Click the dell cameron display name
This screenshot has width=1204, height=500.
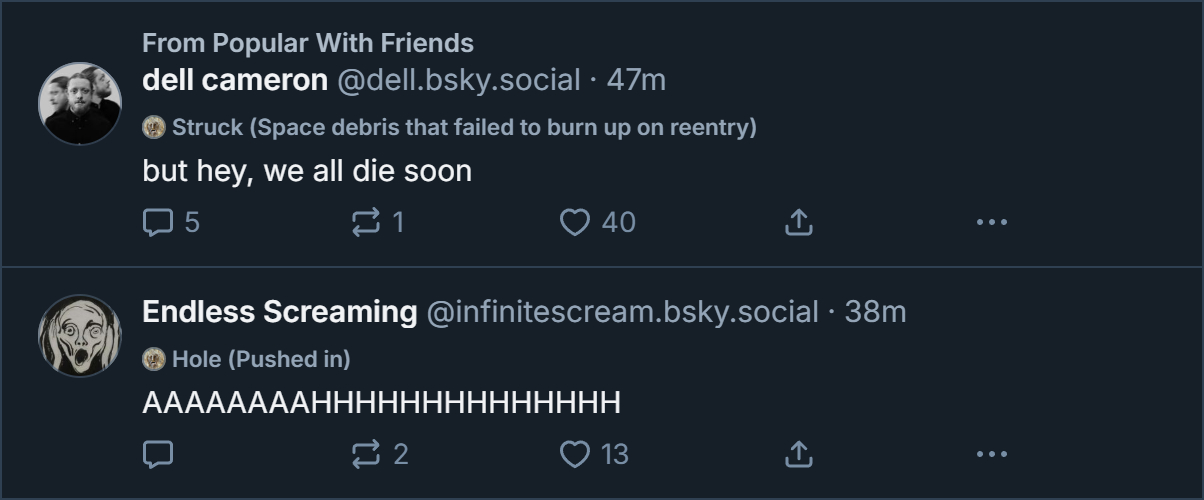coord(235,80)
